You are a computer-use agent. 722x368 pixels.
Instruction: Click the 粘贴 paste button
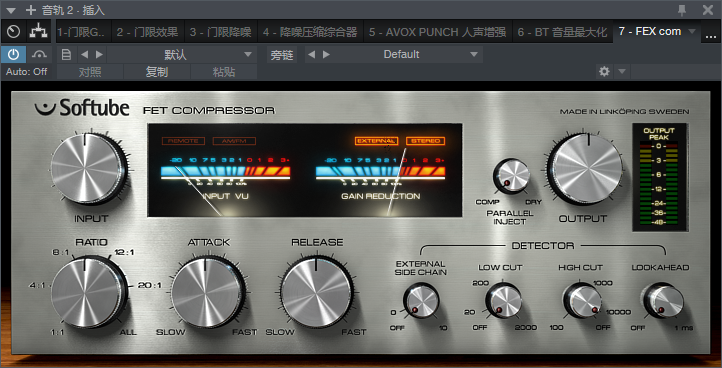click(x=224, y=72)
